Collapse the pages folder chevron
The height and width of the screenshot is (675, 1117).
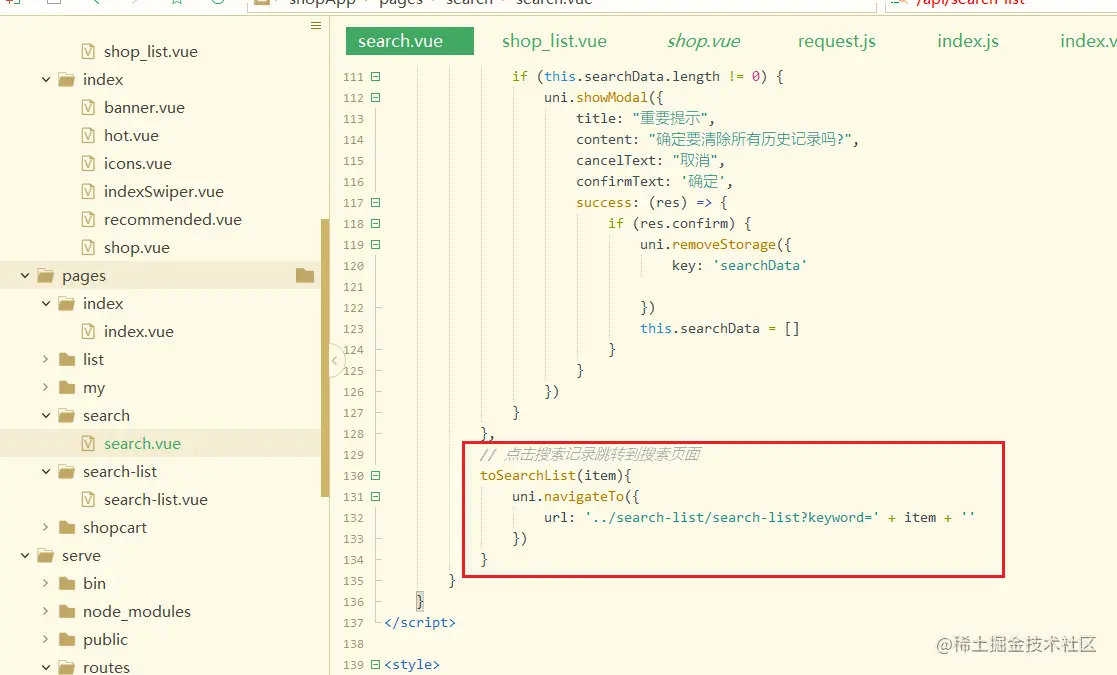[x=25, y=276]
